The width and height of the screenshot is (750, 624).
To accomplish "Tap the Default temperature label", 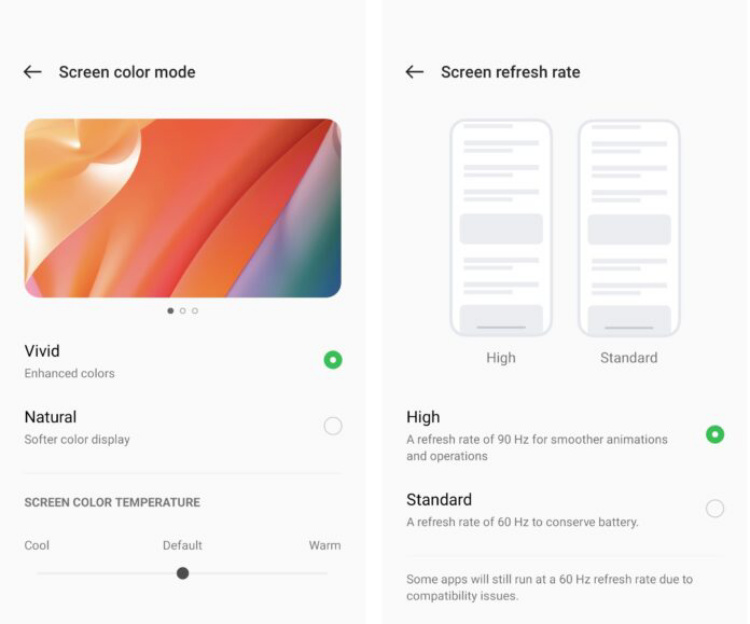I will [182, 546].
